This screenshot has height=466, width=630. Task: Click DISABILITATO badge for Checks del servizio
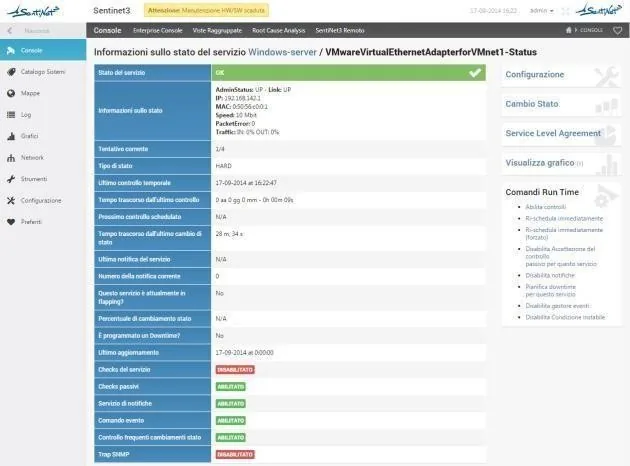[235, 370]
